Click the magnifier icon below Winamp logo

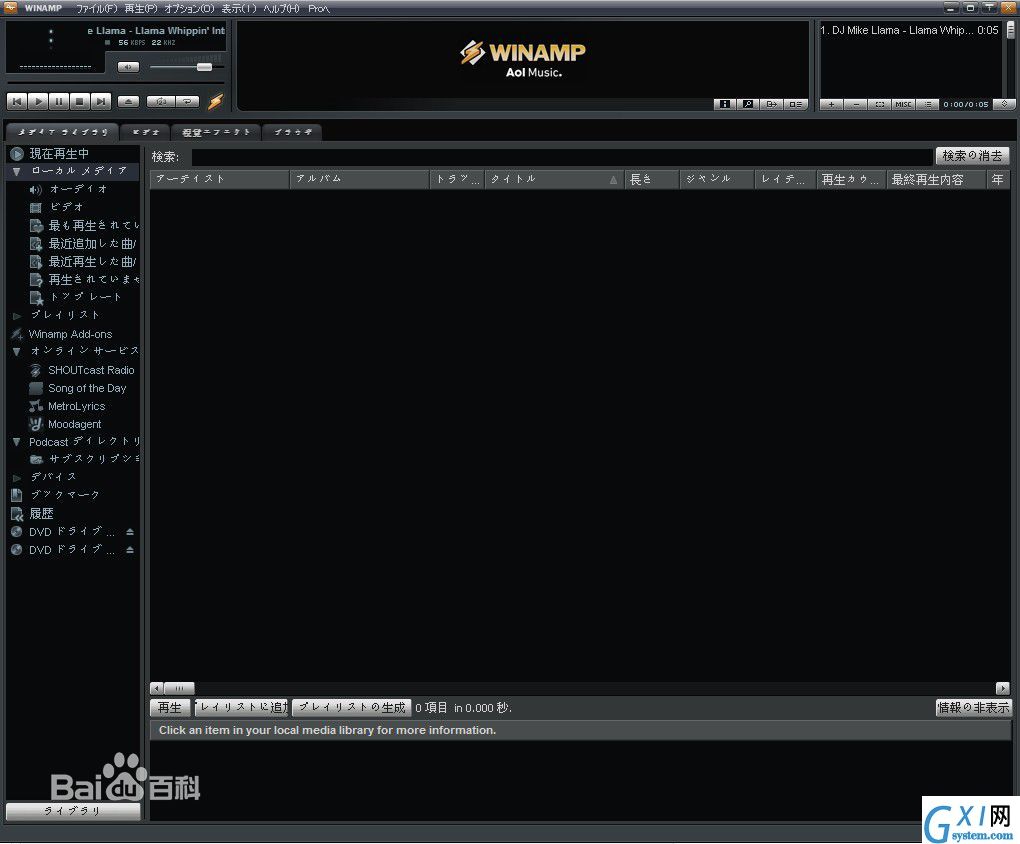[748, 104]
